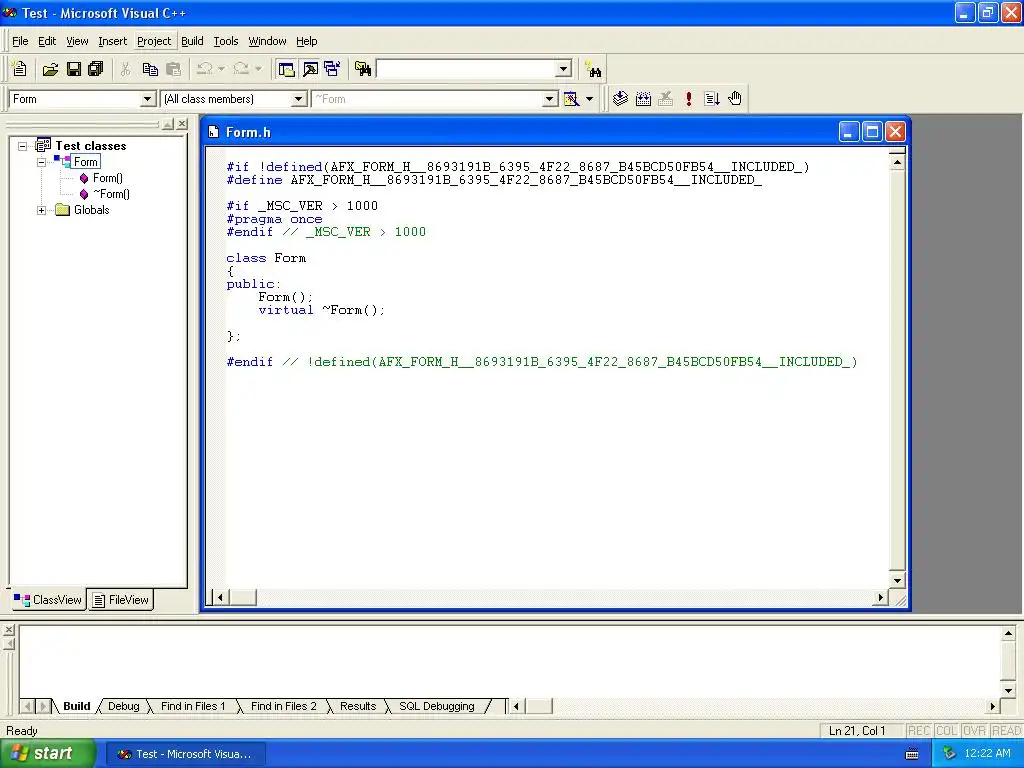Click the Test - Microsoft Visual taskbar button
The width and height of the screenshot is (1024, 768).
coord(185,754)
